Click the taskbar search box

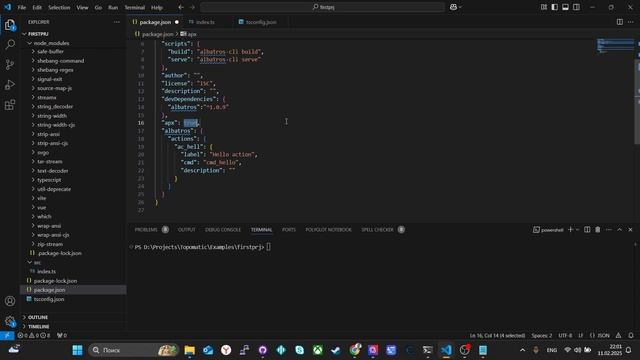(x=133, y=350)
